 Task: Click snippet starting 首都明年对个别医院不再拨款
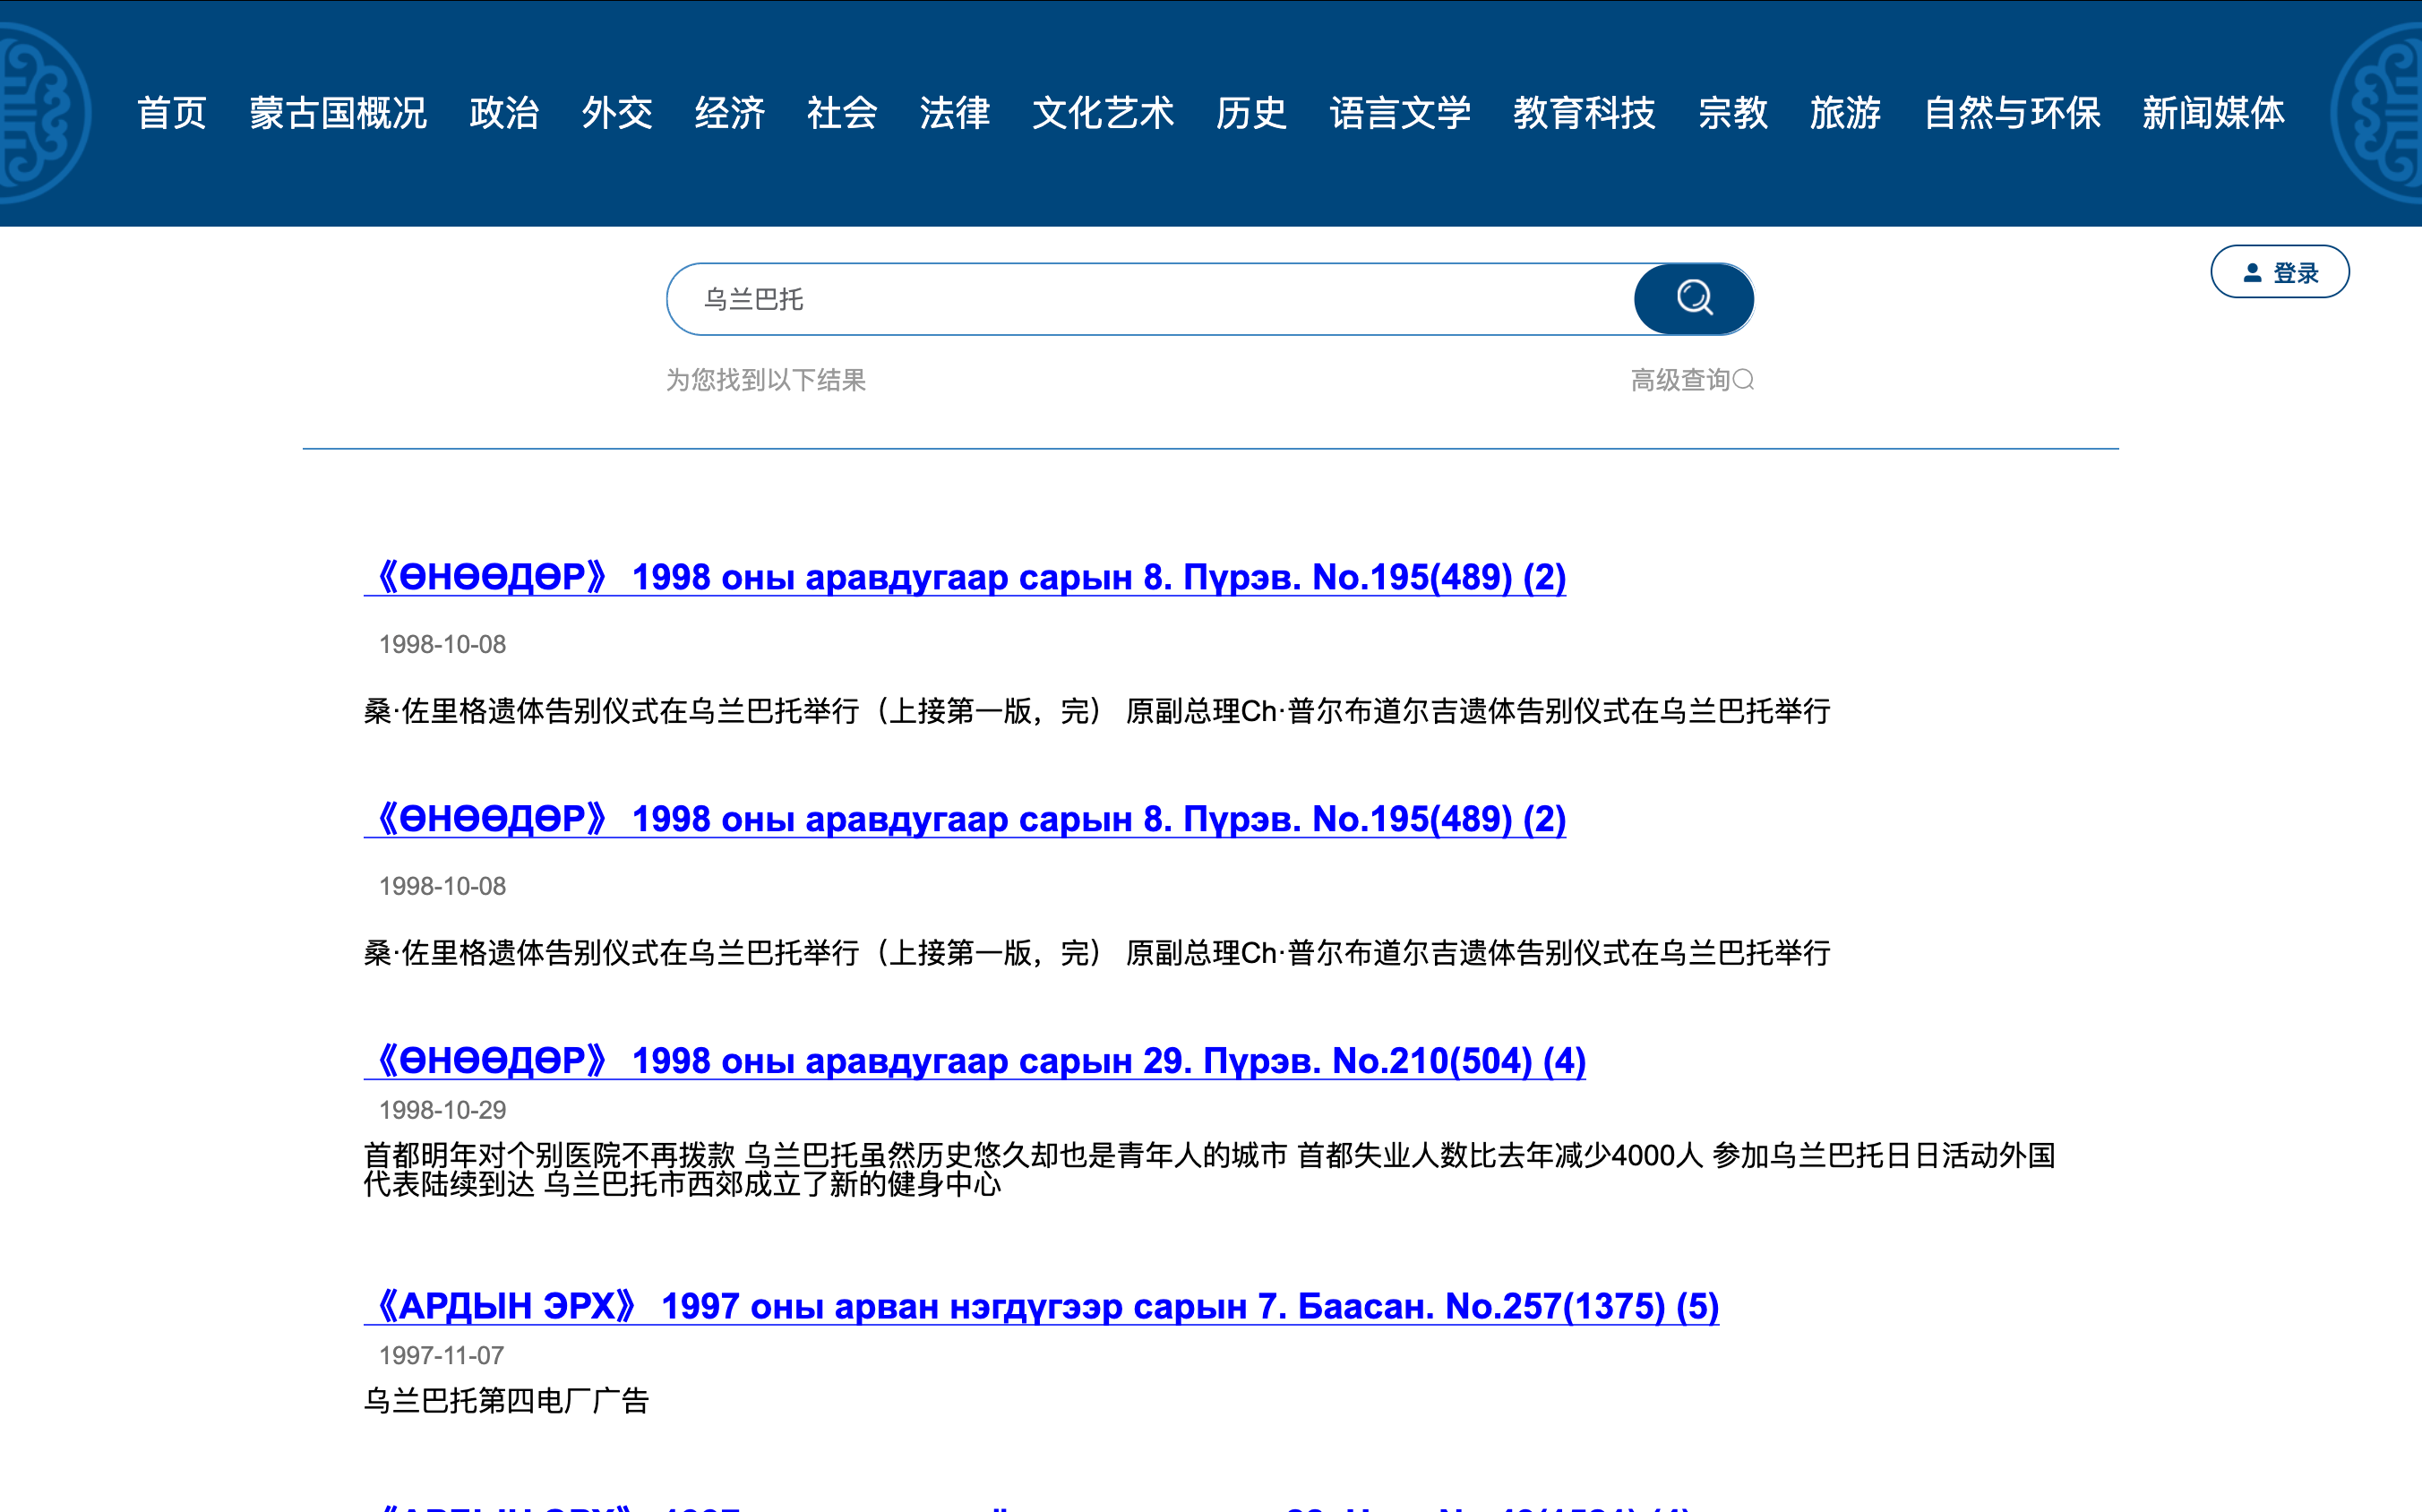point(1210,1170)
